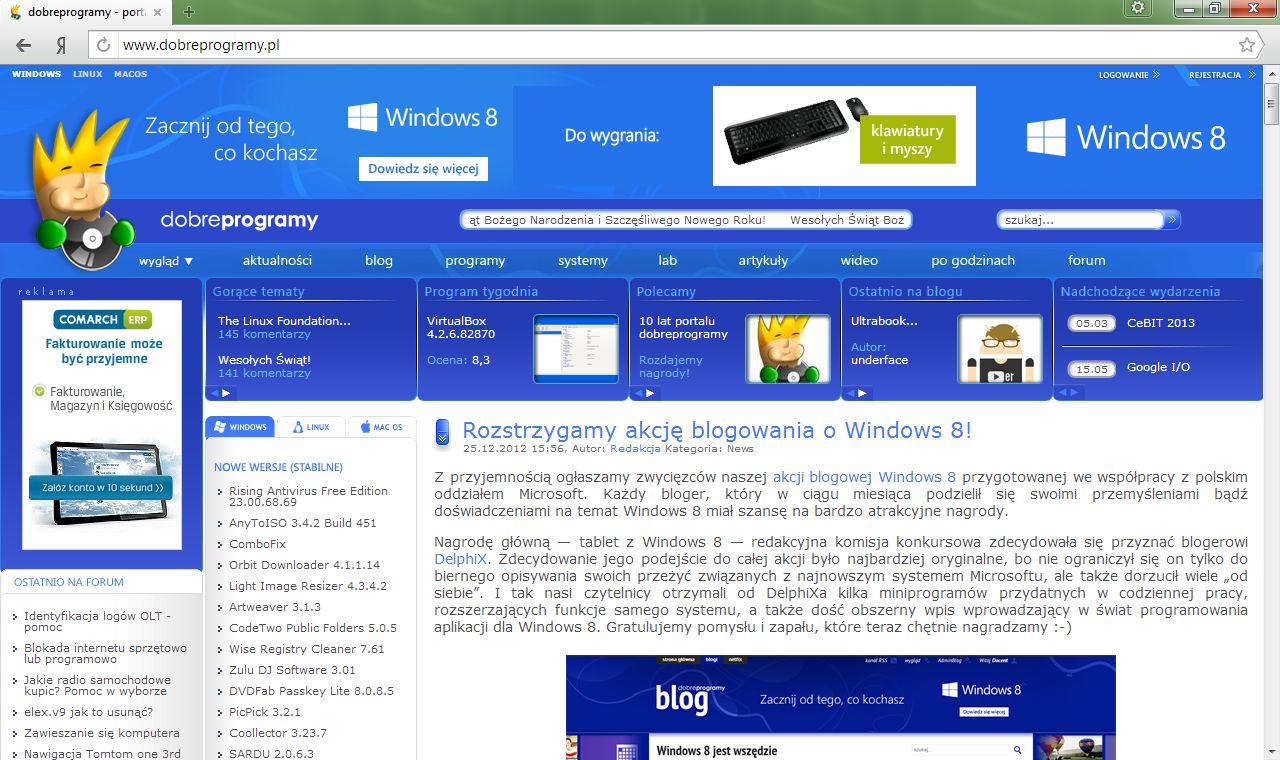
Task: Open the aktualności menu item
Action: click(277, 260)
